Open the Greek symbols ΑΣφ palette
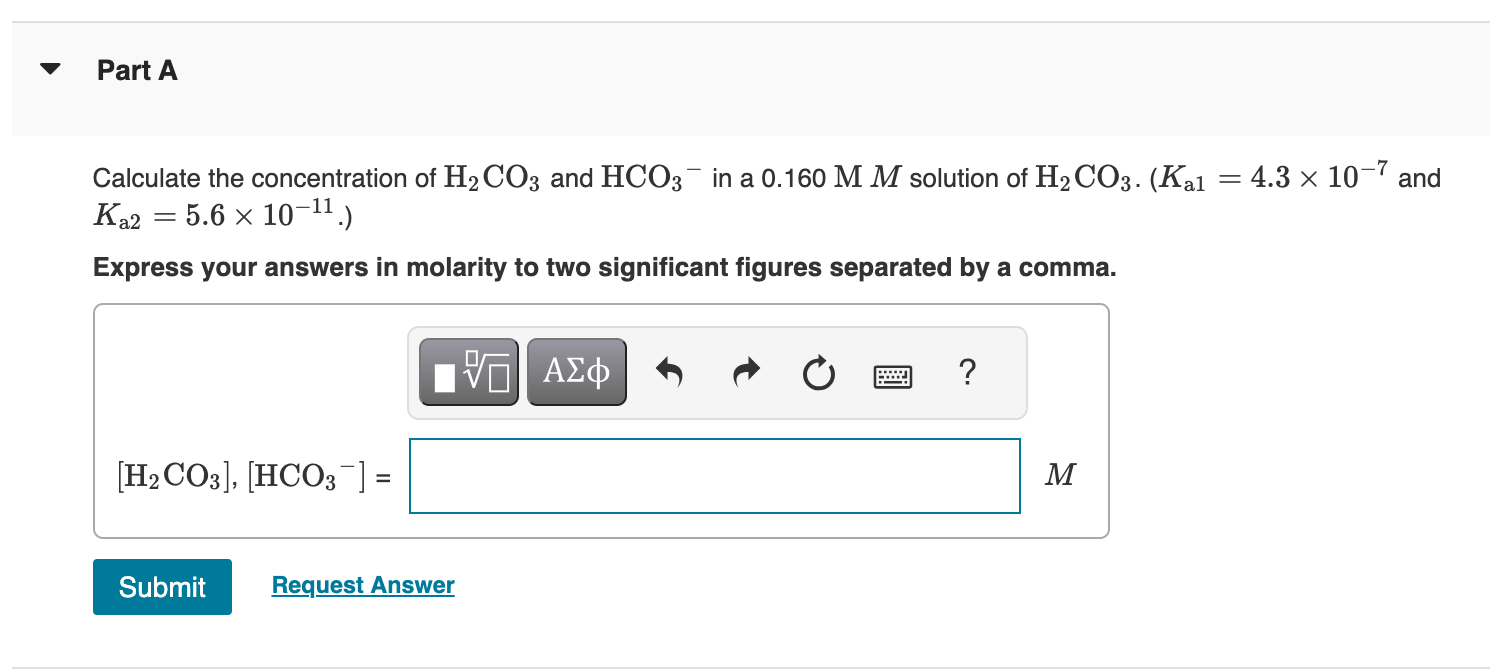The image size is (1504, 672). (x=576, y=371)
